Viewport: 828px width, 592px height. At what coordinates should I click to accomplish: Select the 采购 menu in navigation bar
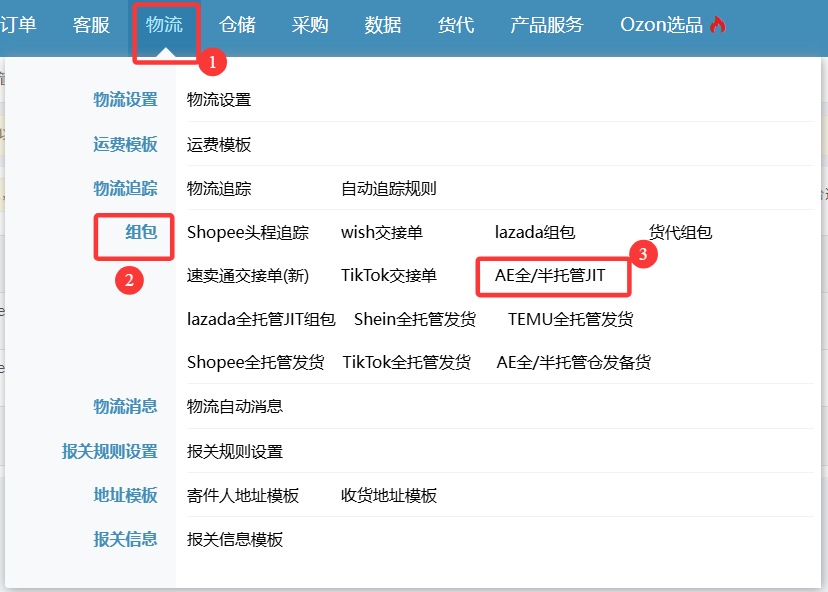pyautogui.click(x=310, y=26)
